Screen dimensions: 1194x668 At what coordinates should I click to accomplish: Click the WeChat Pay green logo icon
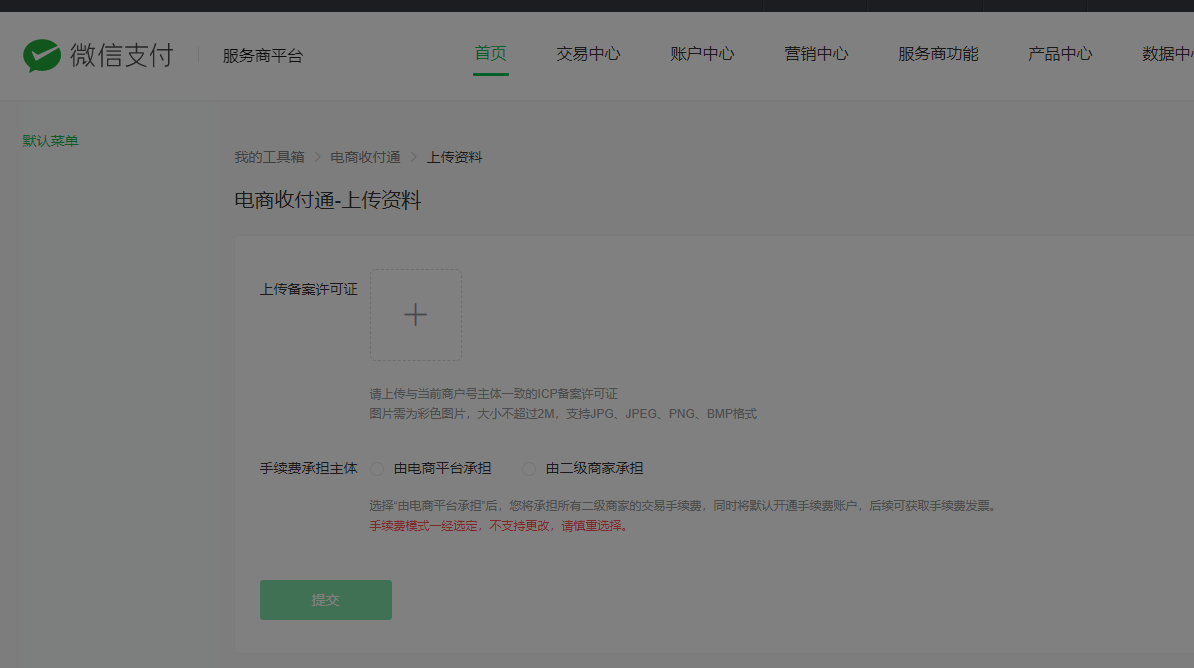point(42,55)
